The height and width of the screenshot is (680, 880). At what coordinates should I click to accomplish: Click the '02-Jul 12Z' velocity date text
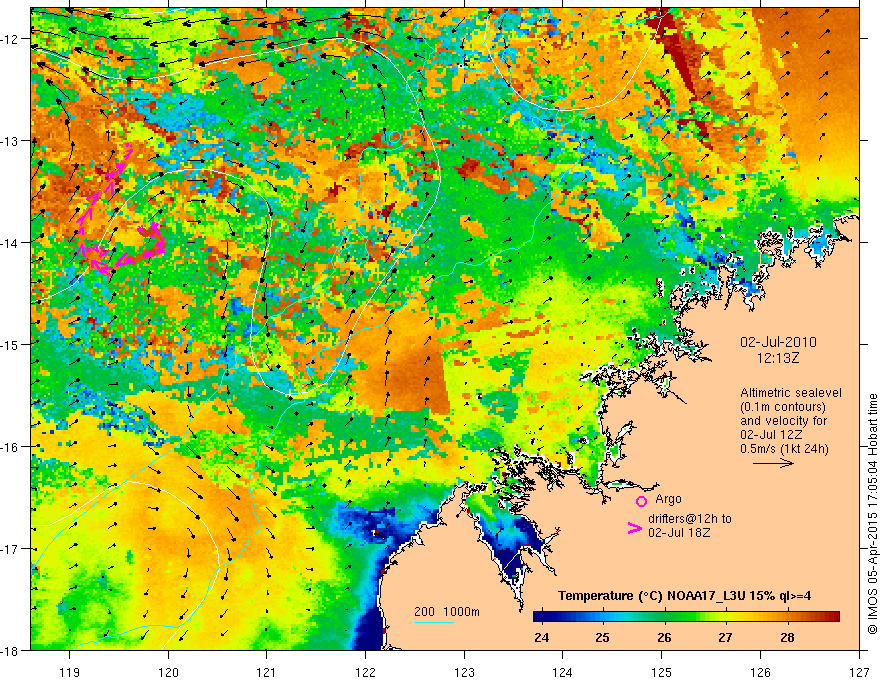point(771,435)
